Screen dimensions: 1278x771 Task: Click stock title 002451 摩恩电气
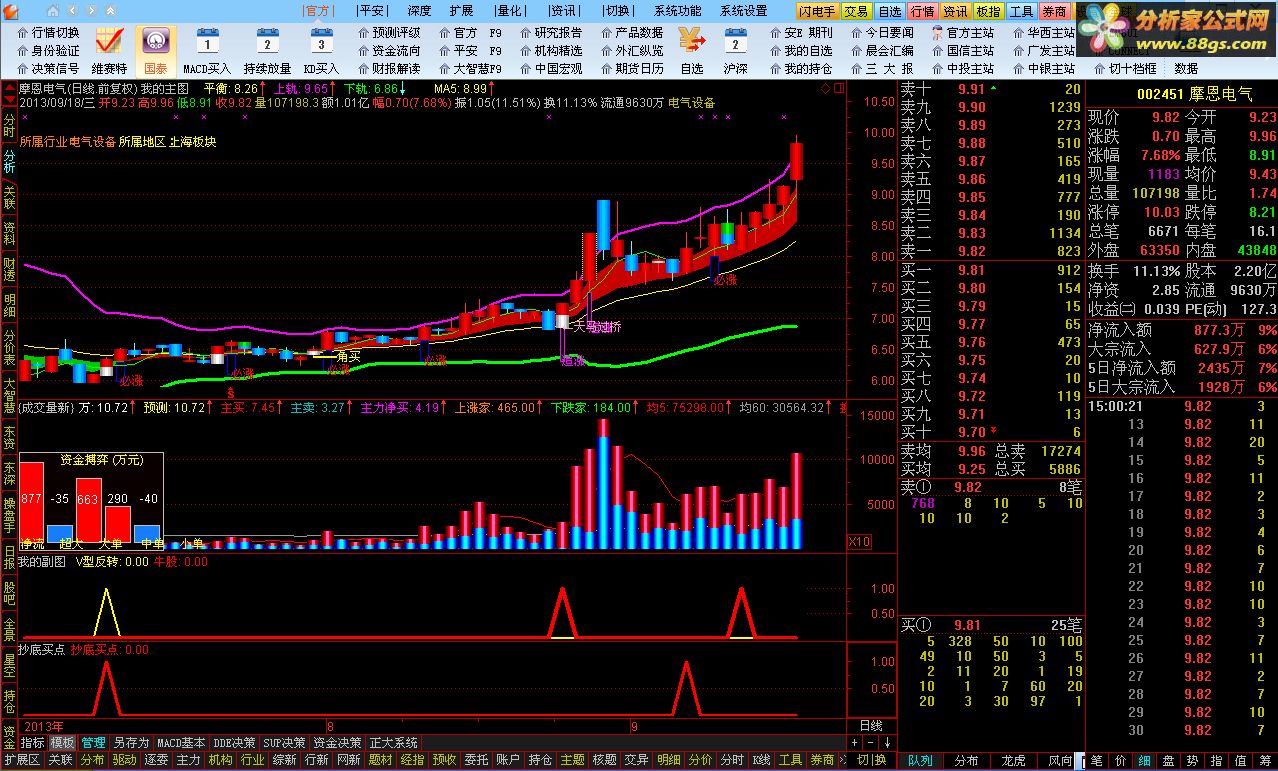[x=1195, y=93]
